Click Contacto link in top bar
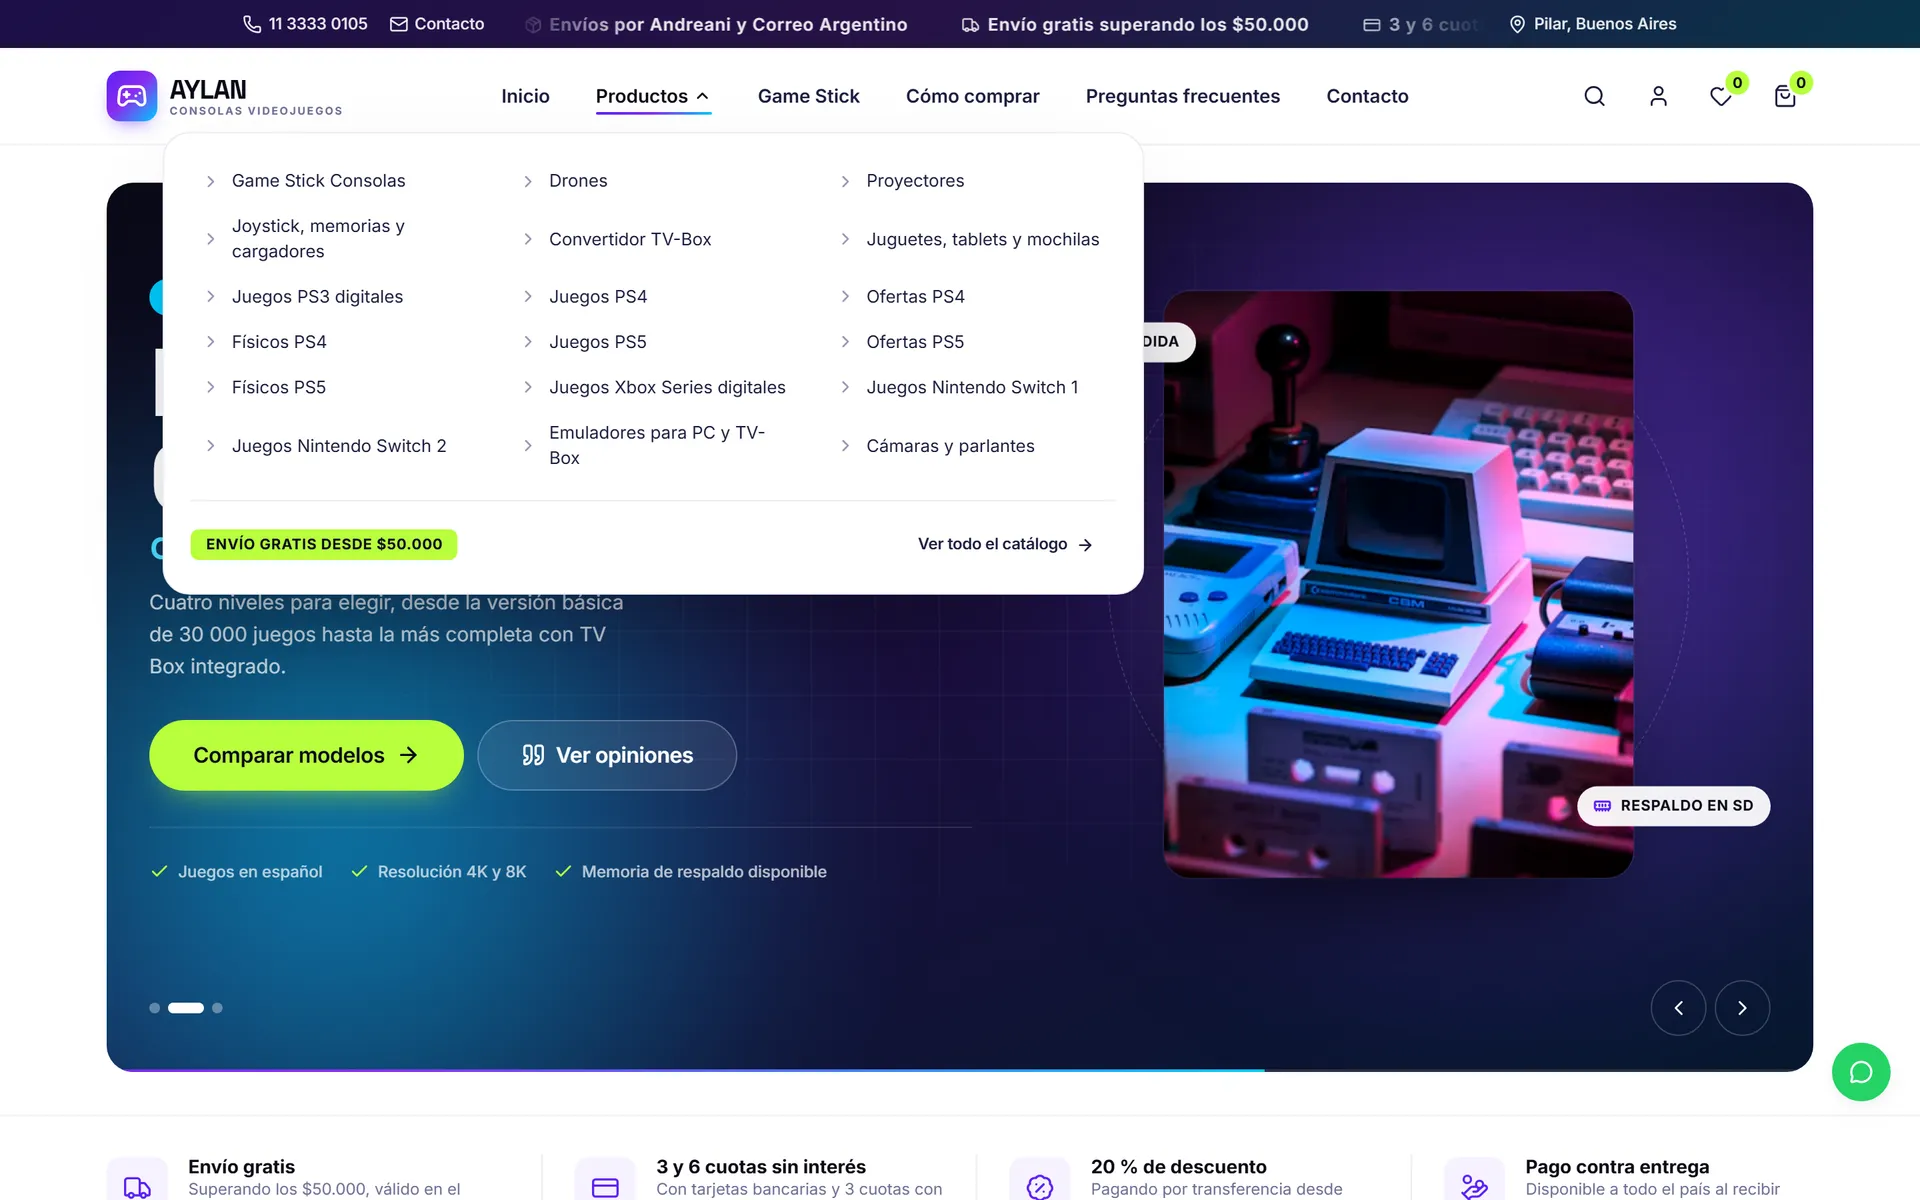This screenshot has width=1920, height=1200. [437, 24]
